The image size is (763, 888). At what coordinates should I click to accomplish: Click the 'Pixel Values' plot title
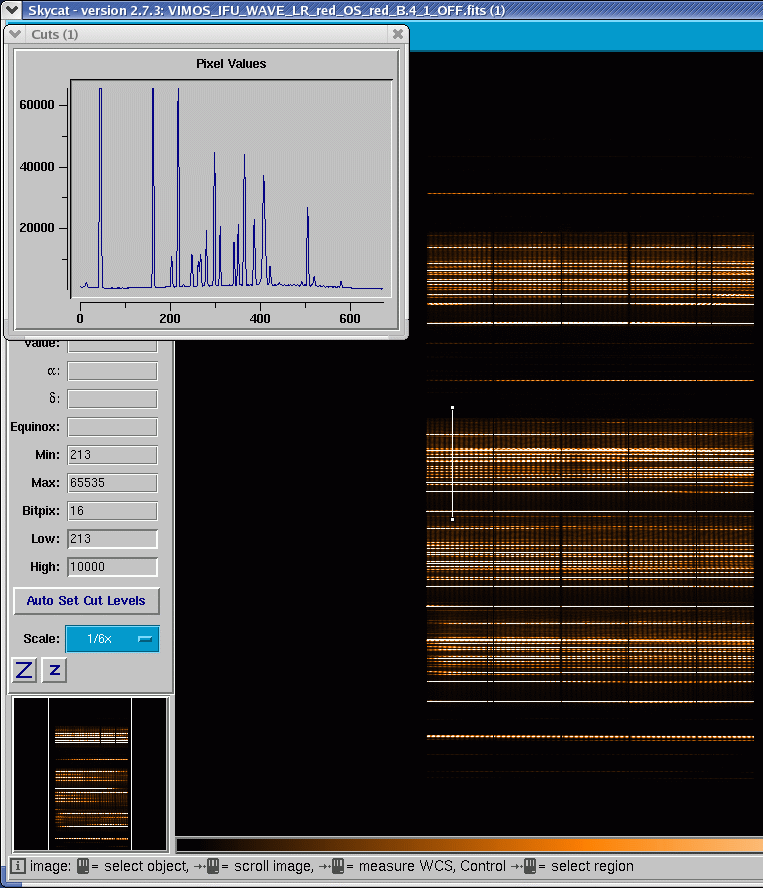tap(231, 63)
